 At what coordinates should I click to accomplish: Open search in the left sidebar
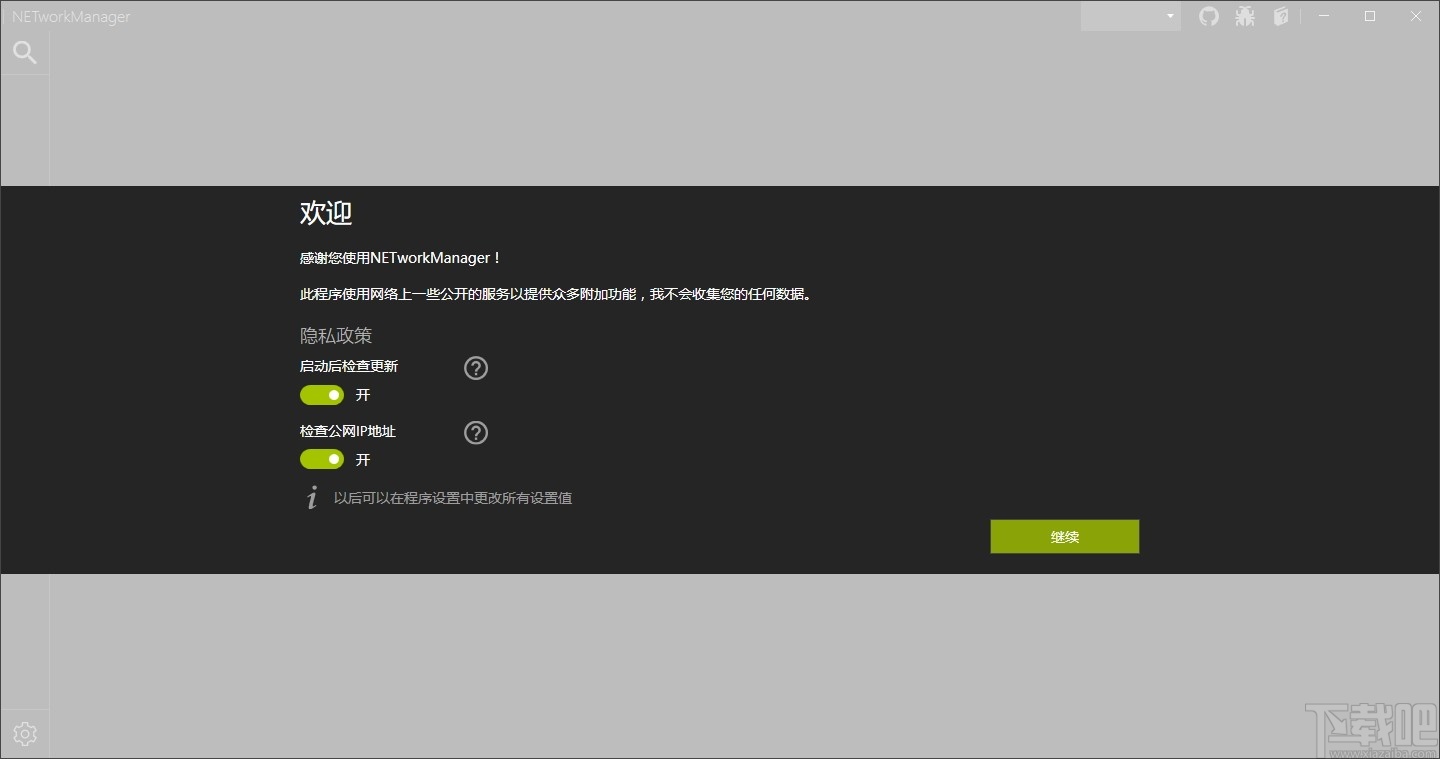point(24,51)
